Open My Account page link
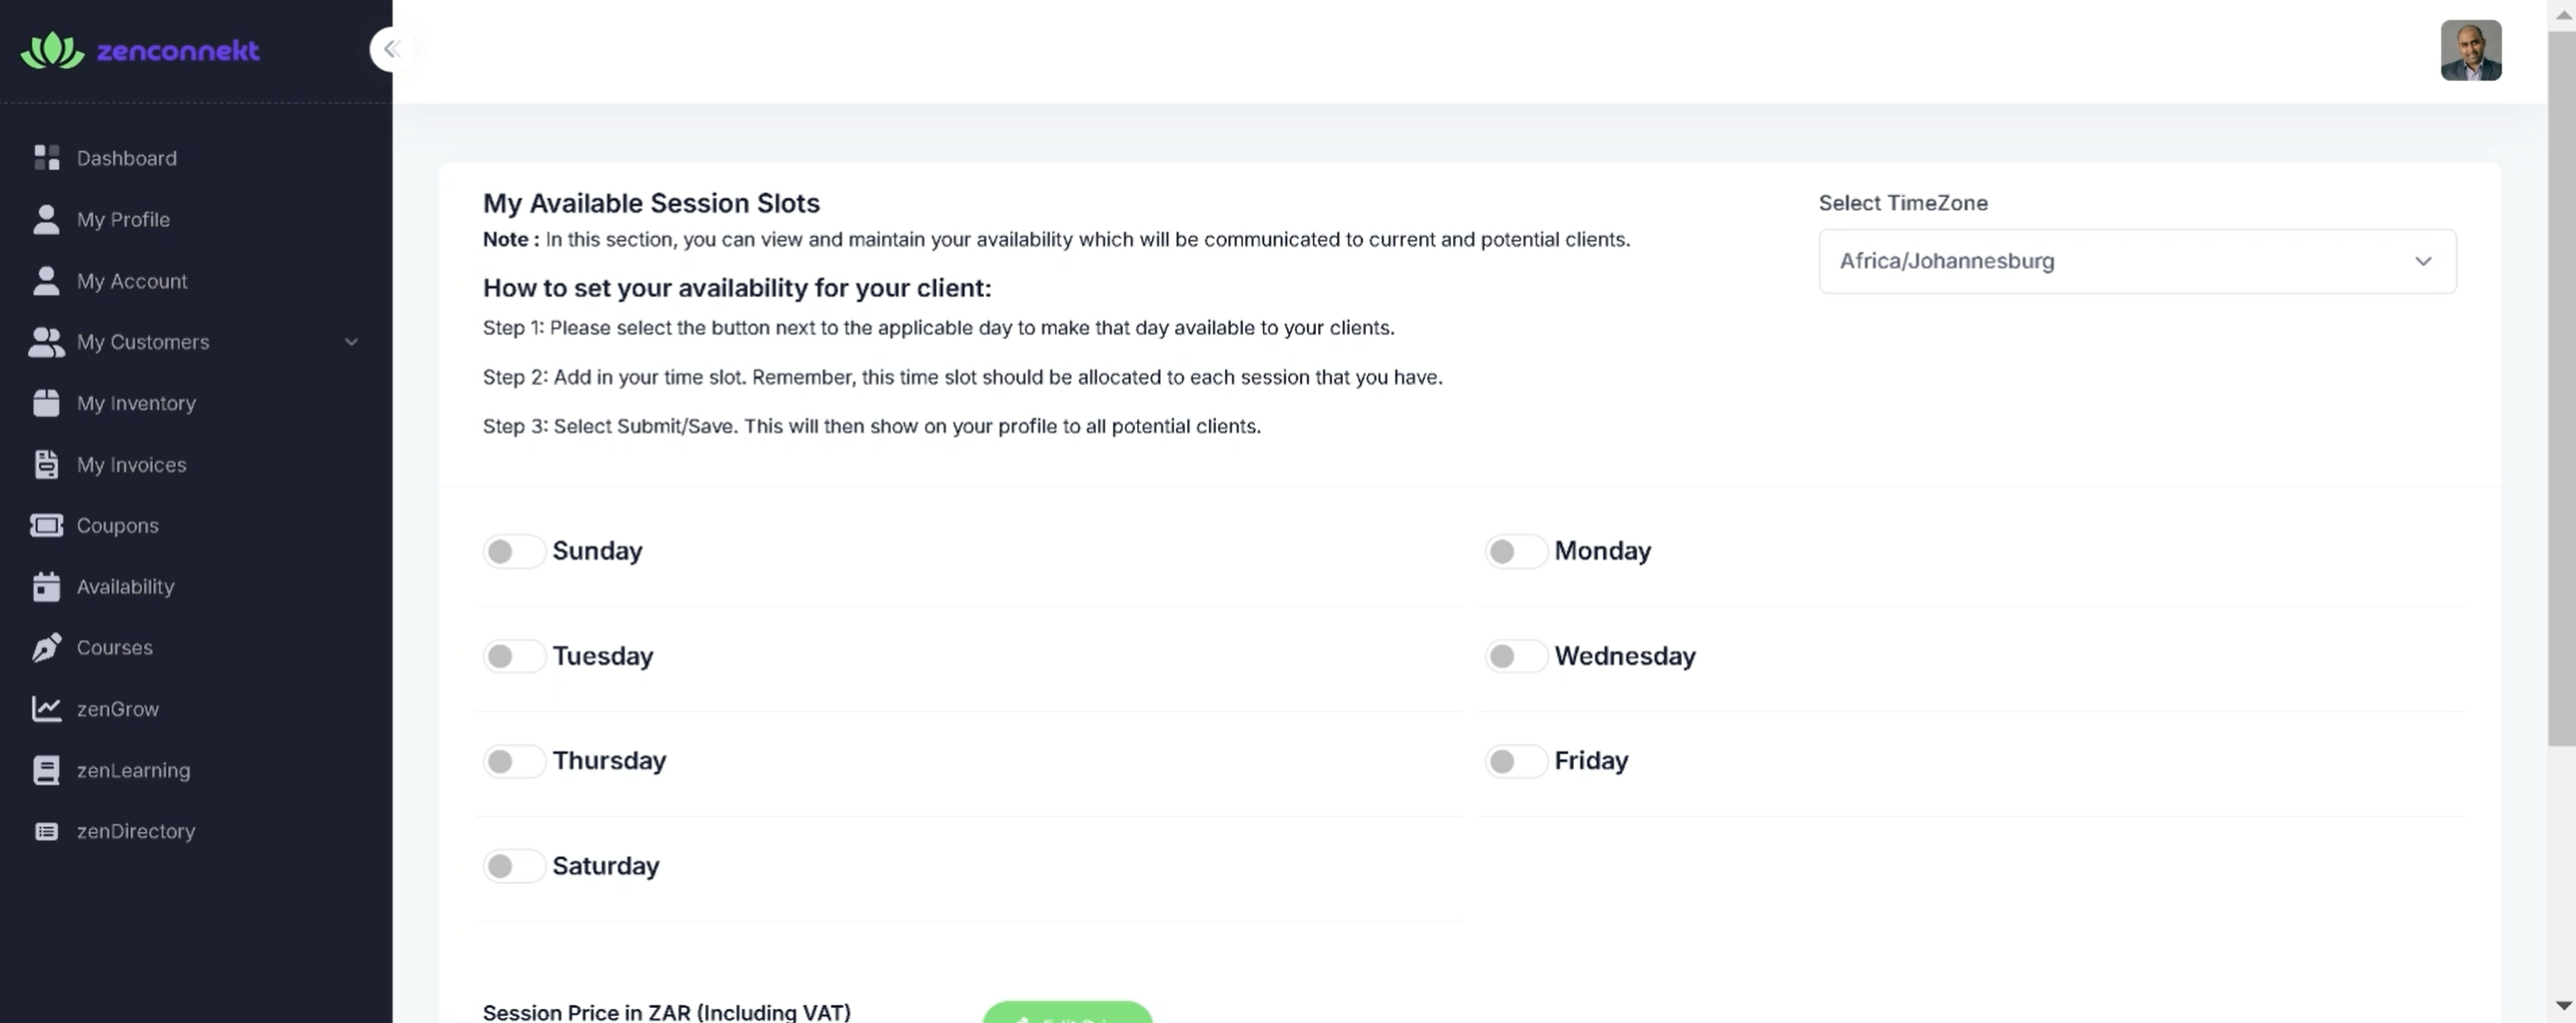 pyautogui.click(x=132, y=281)
